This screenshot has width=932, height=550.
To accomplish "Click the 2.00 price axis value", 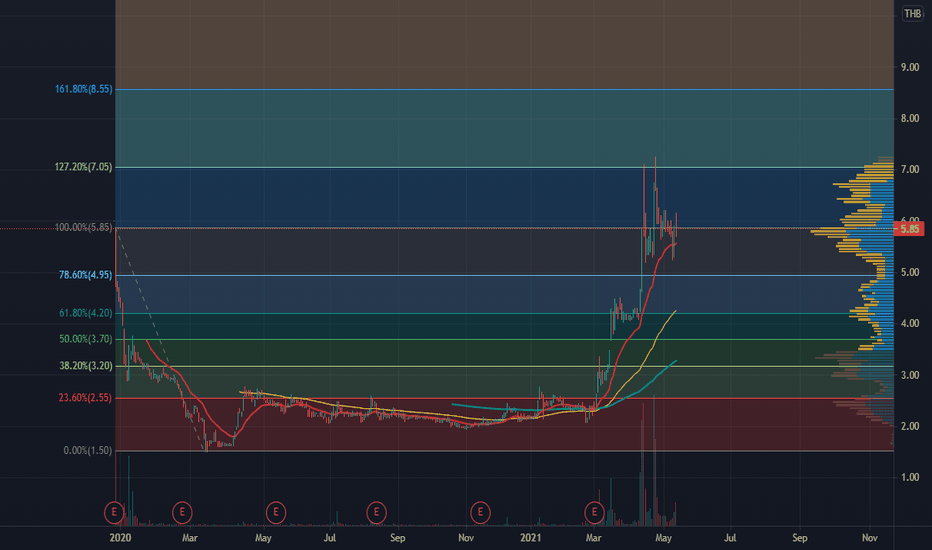I will tap(910, 426).
